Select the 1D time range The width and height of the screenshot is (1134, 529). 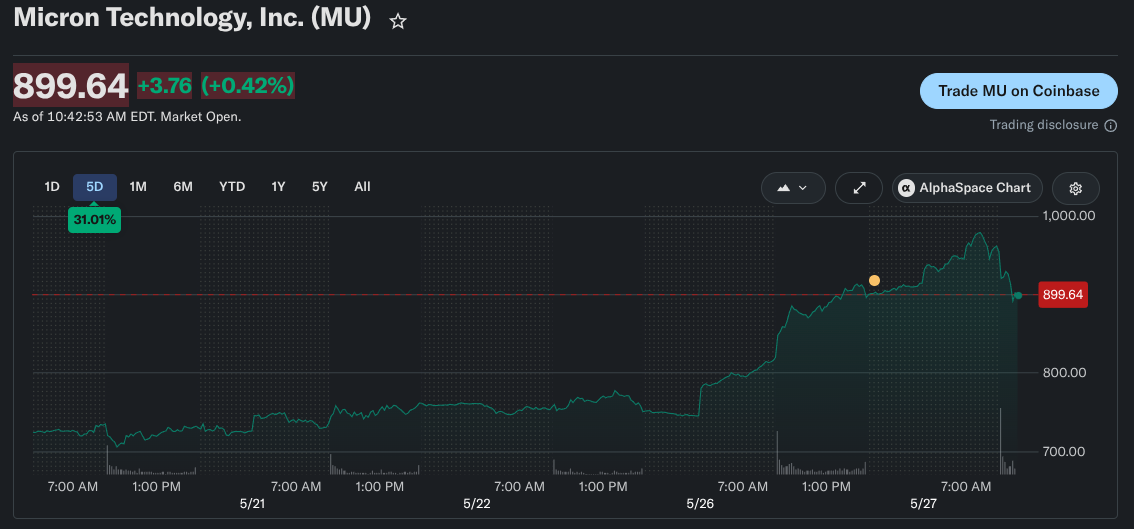click(51, 187)
